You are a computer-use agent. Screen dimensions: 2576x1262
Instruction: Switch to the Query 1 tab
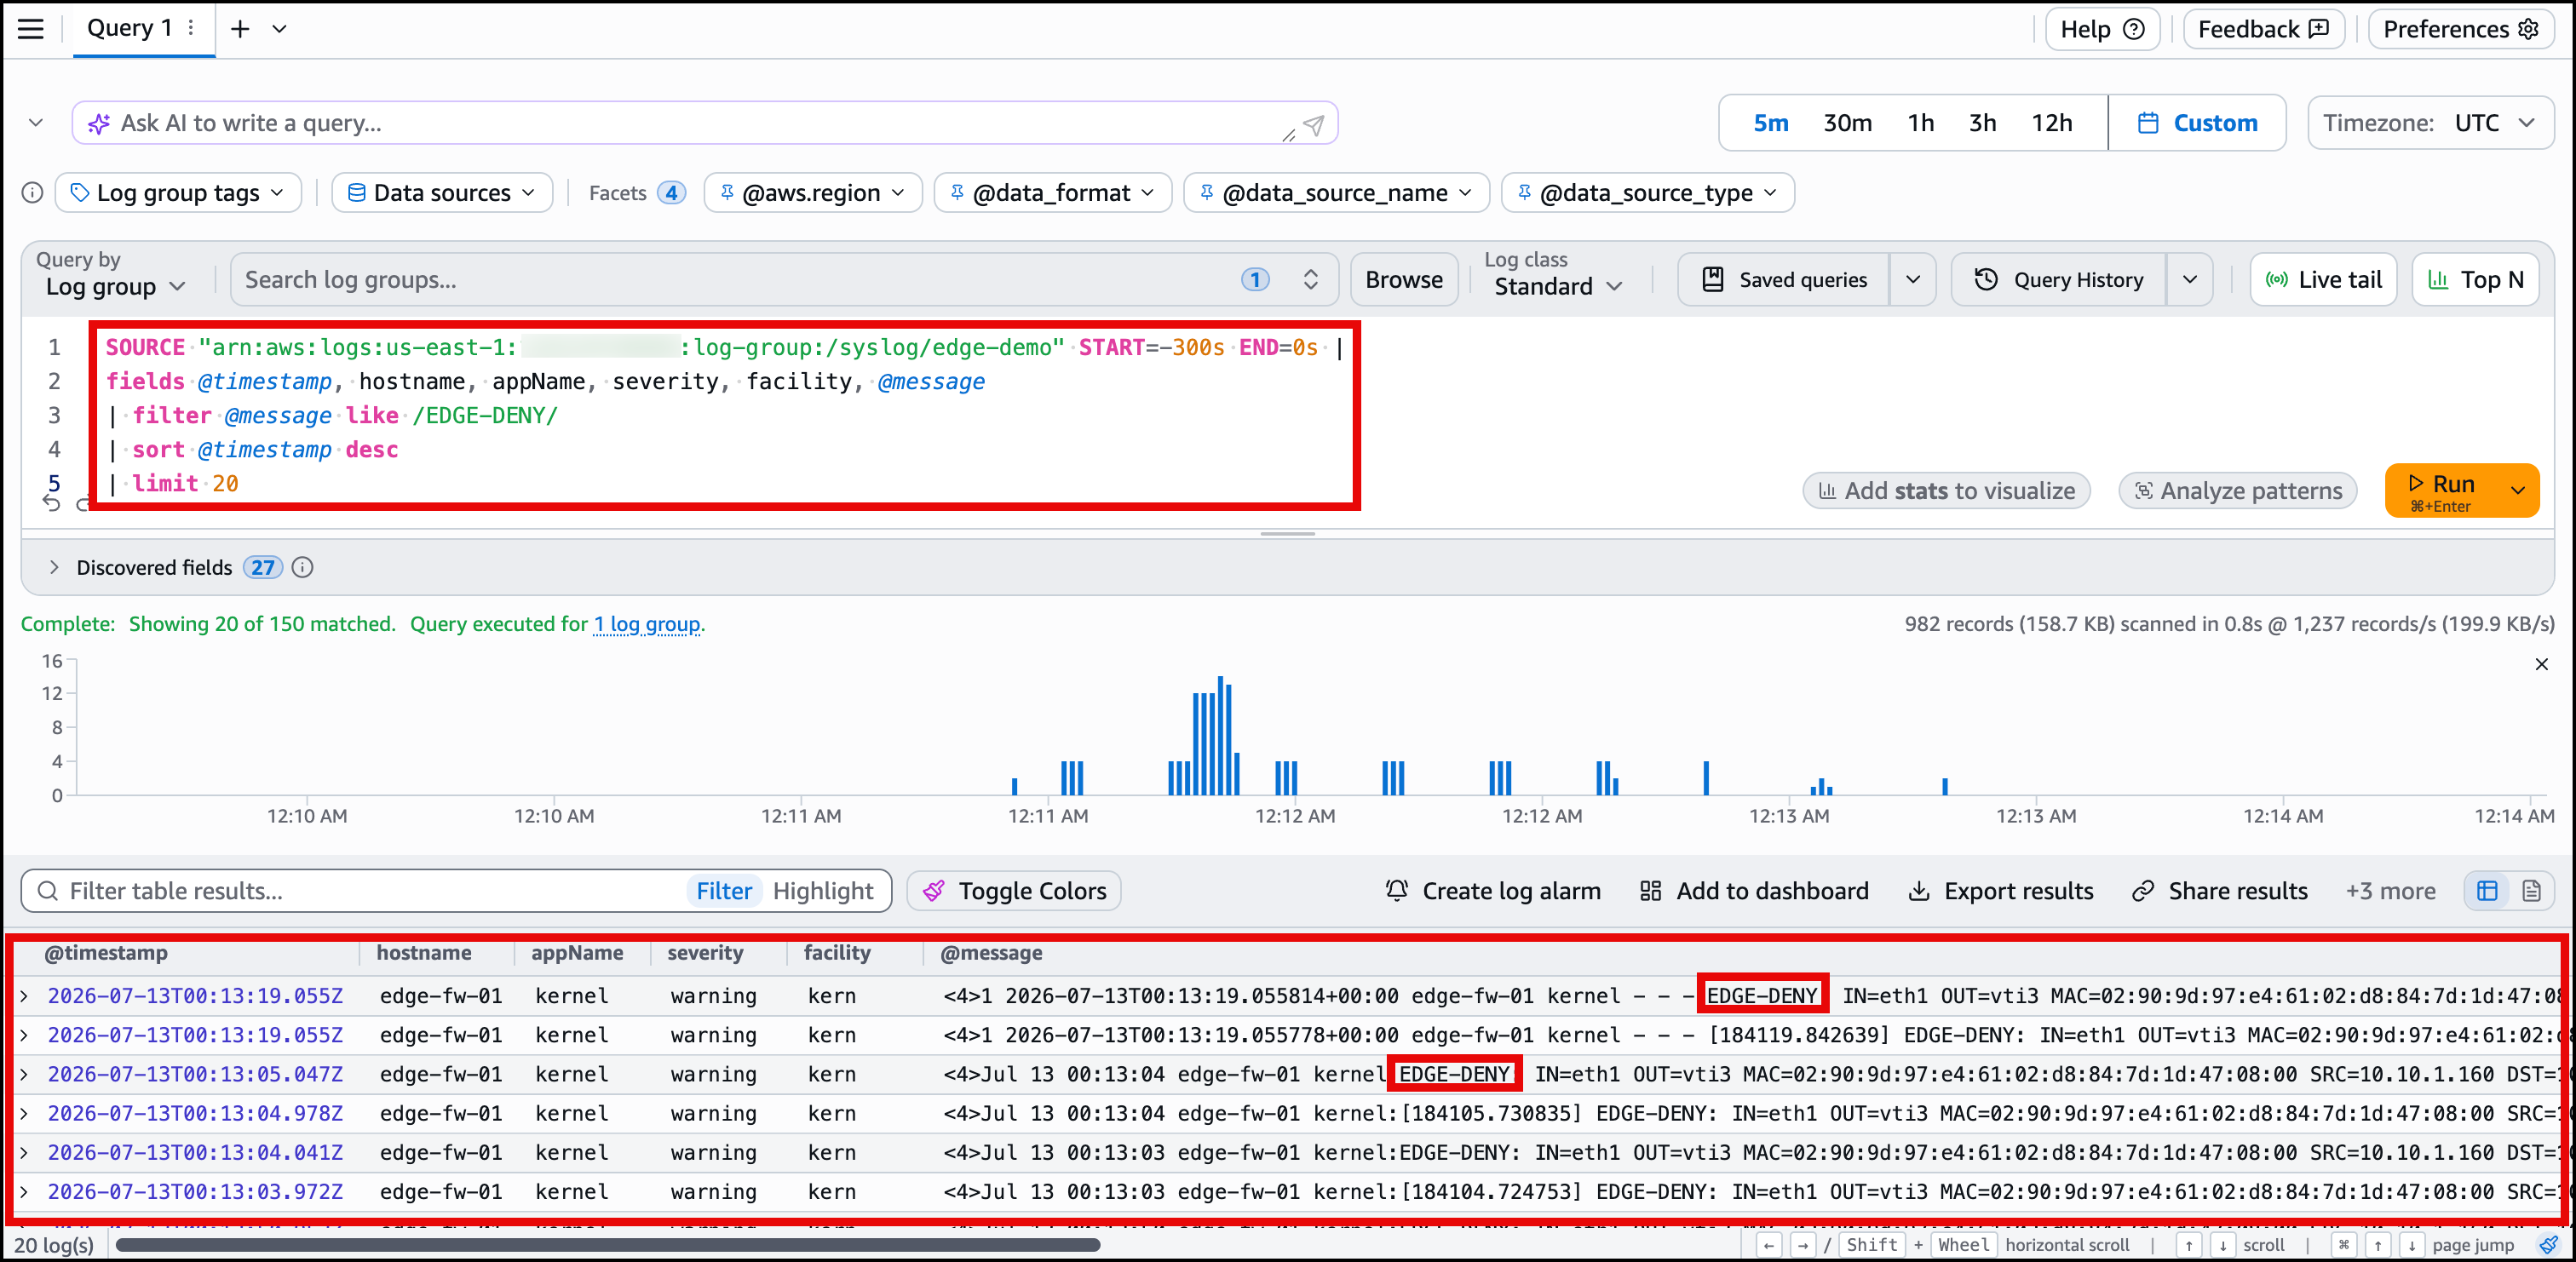pos(129,28)
